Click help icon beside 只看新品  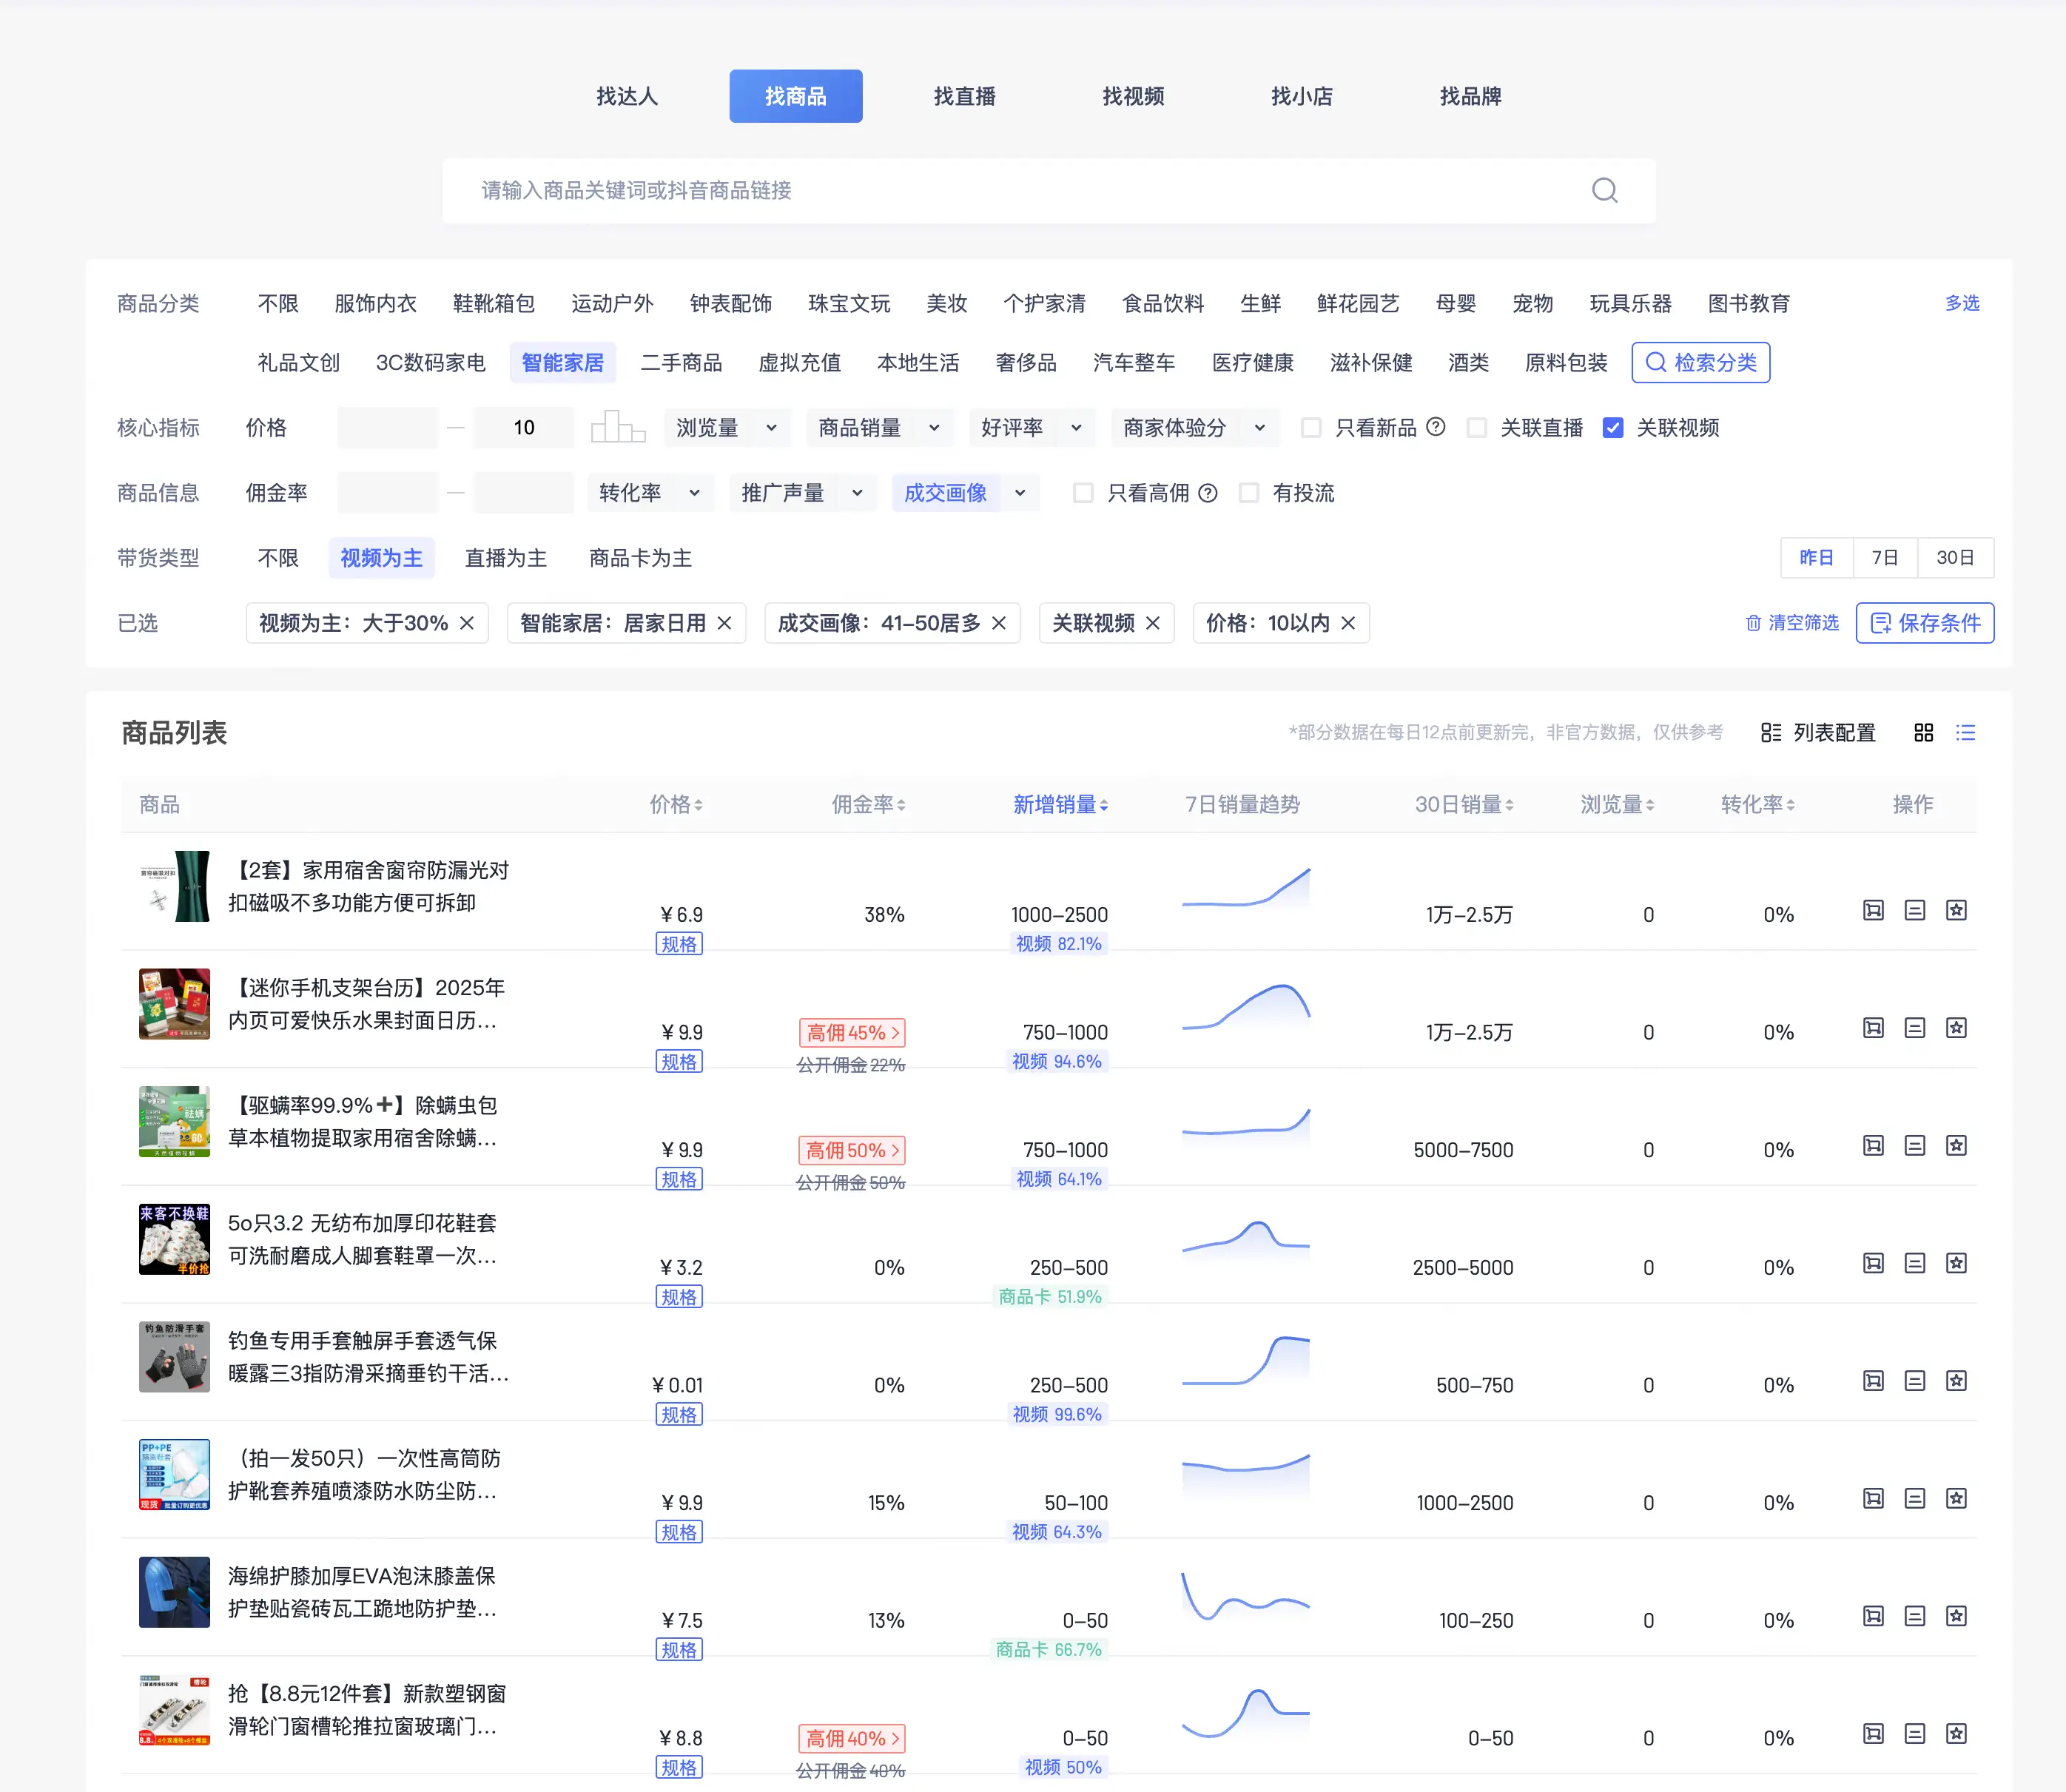1435,427
